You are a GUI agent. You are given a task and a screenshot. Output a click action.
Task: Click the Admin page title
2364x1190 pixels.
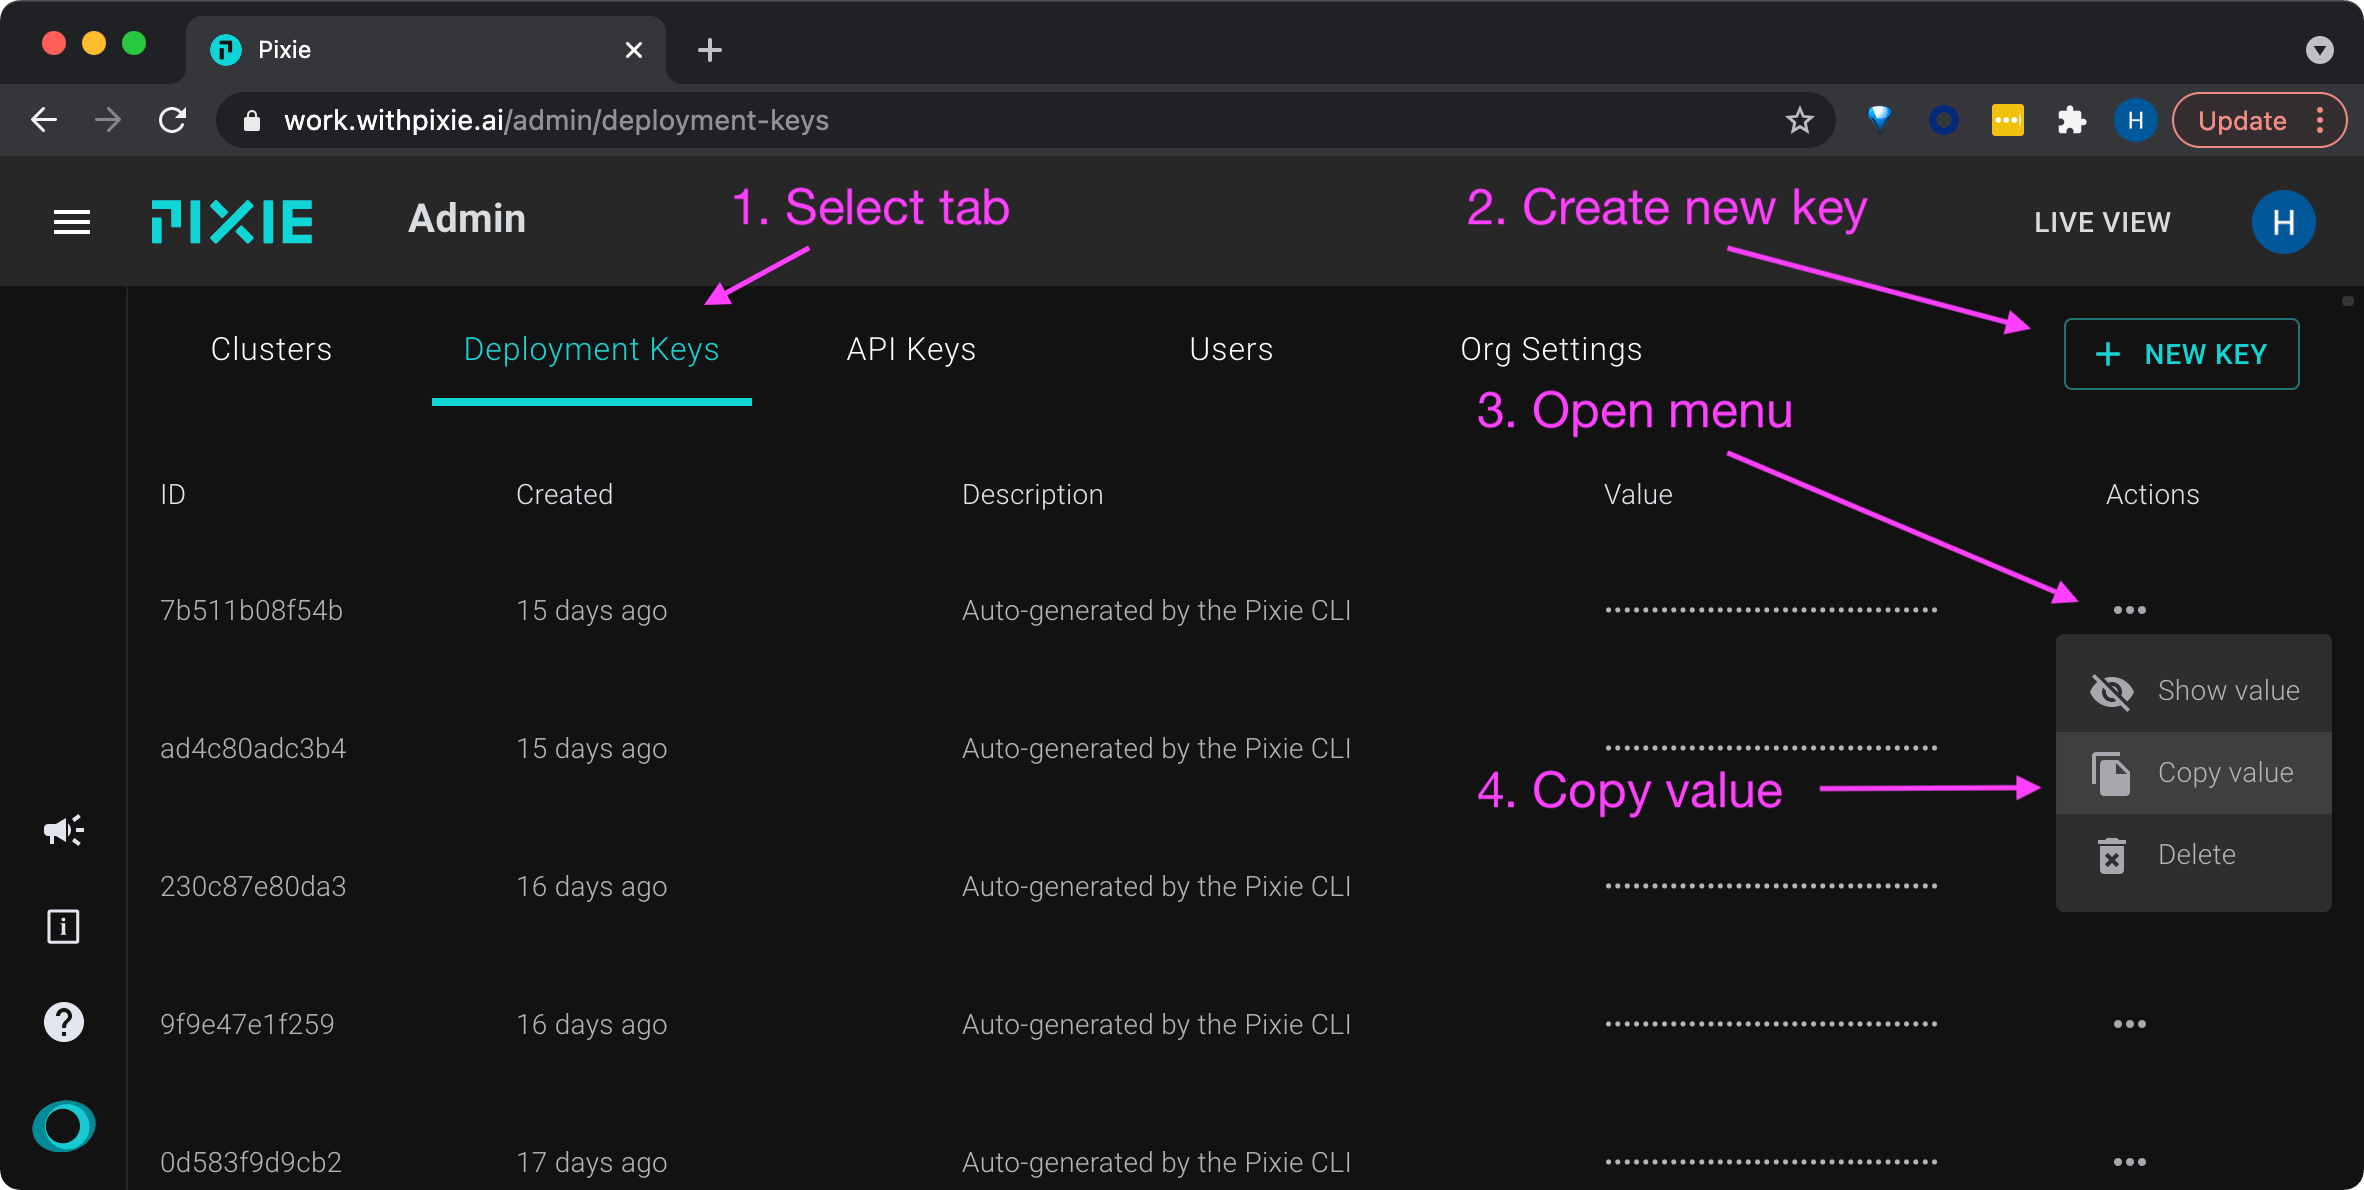[467, 219]
